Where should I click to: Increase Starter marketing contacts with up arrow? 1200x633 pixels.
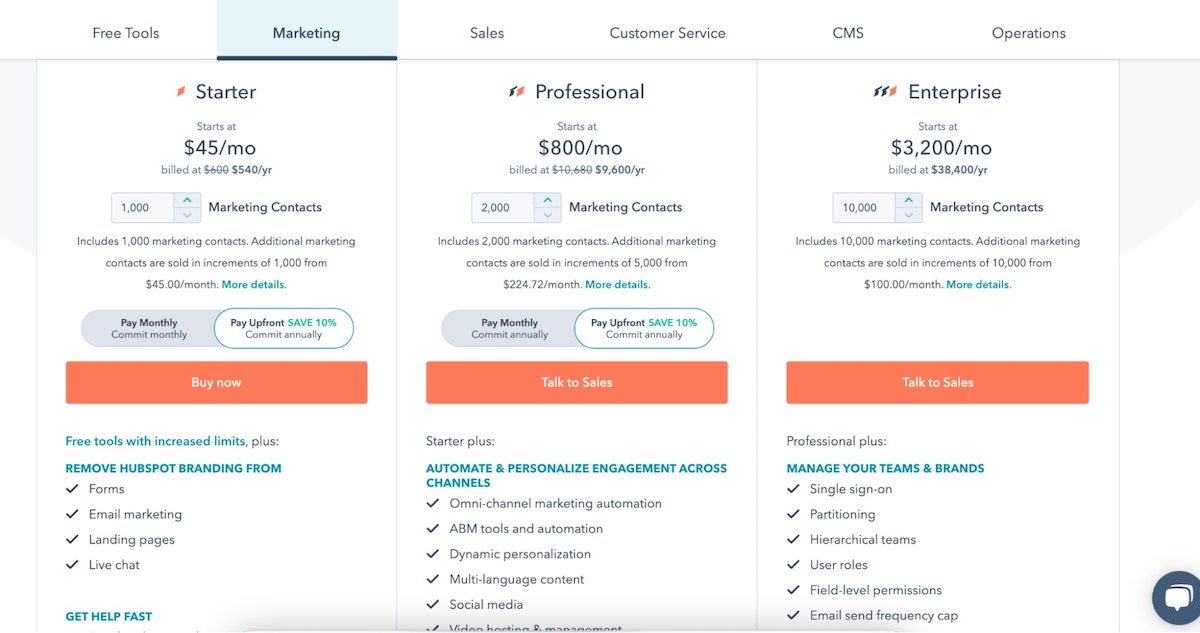(187, 201)
